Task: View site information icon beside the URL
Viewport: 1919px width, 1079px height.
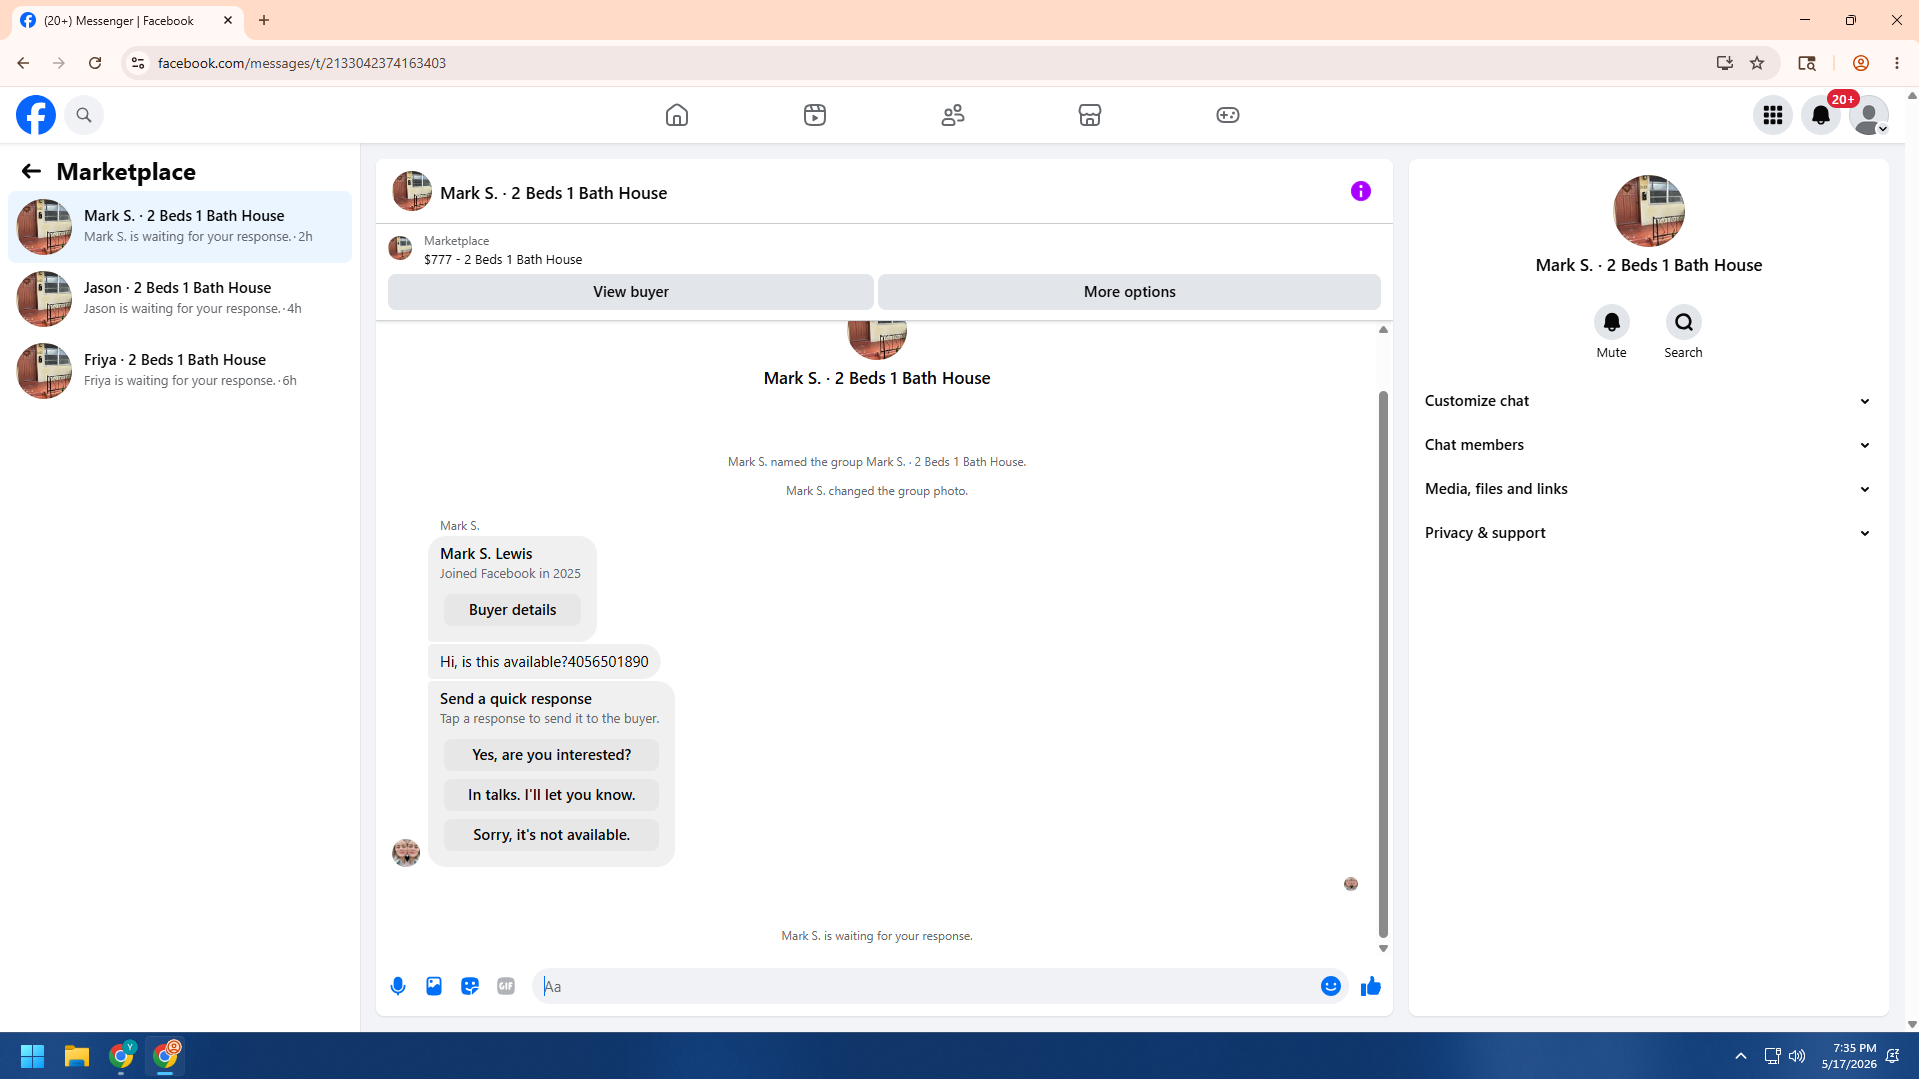Action: [138, 63]
